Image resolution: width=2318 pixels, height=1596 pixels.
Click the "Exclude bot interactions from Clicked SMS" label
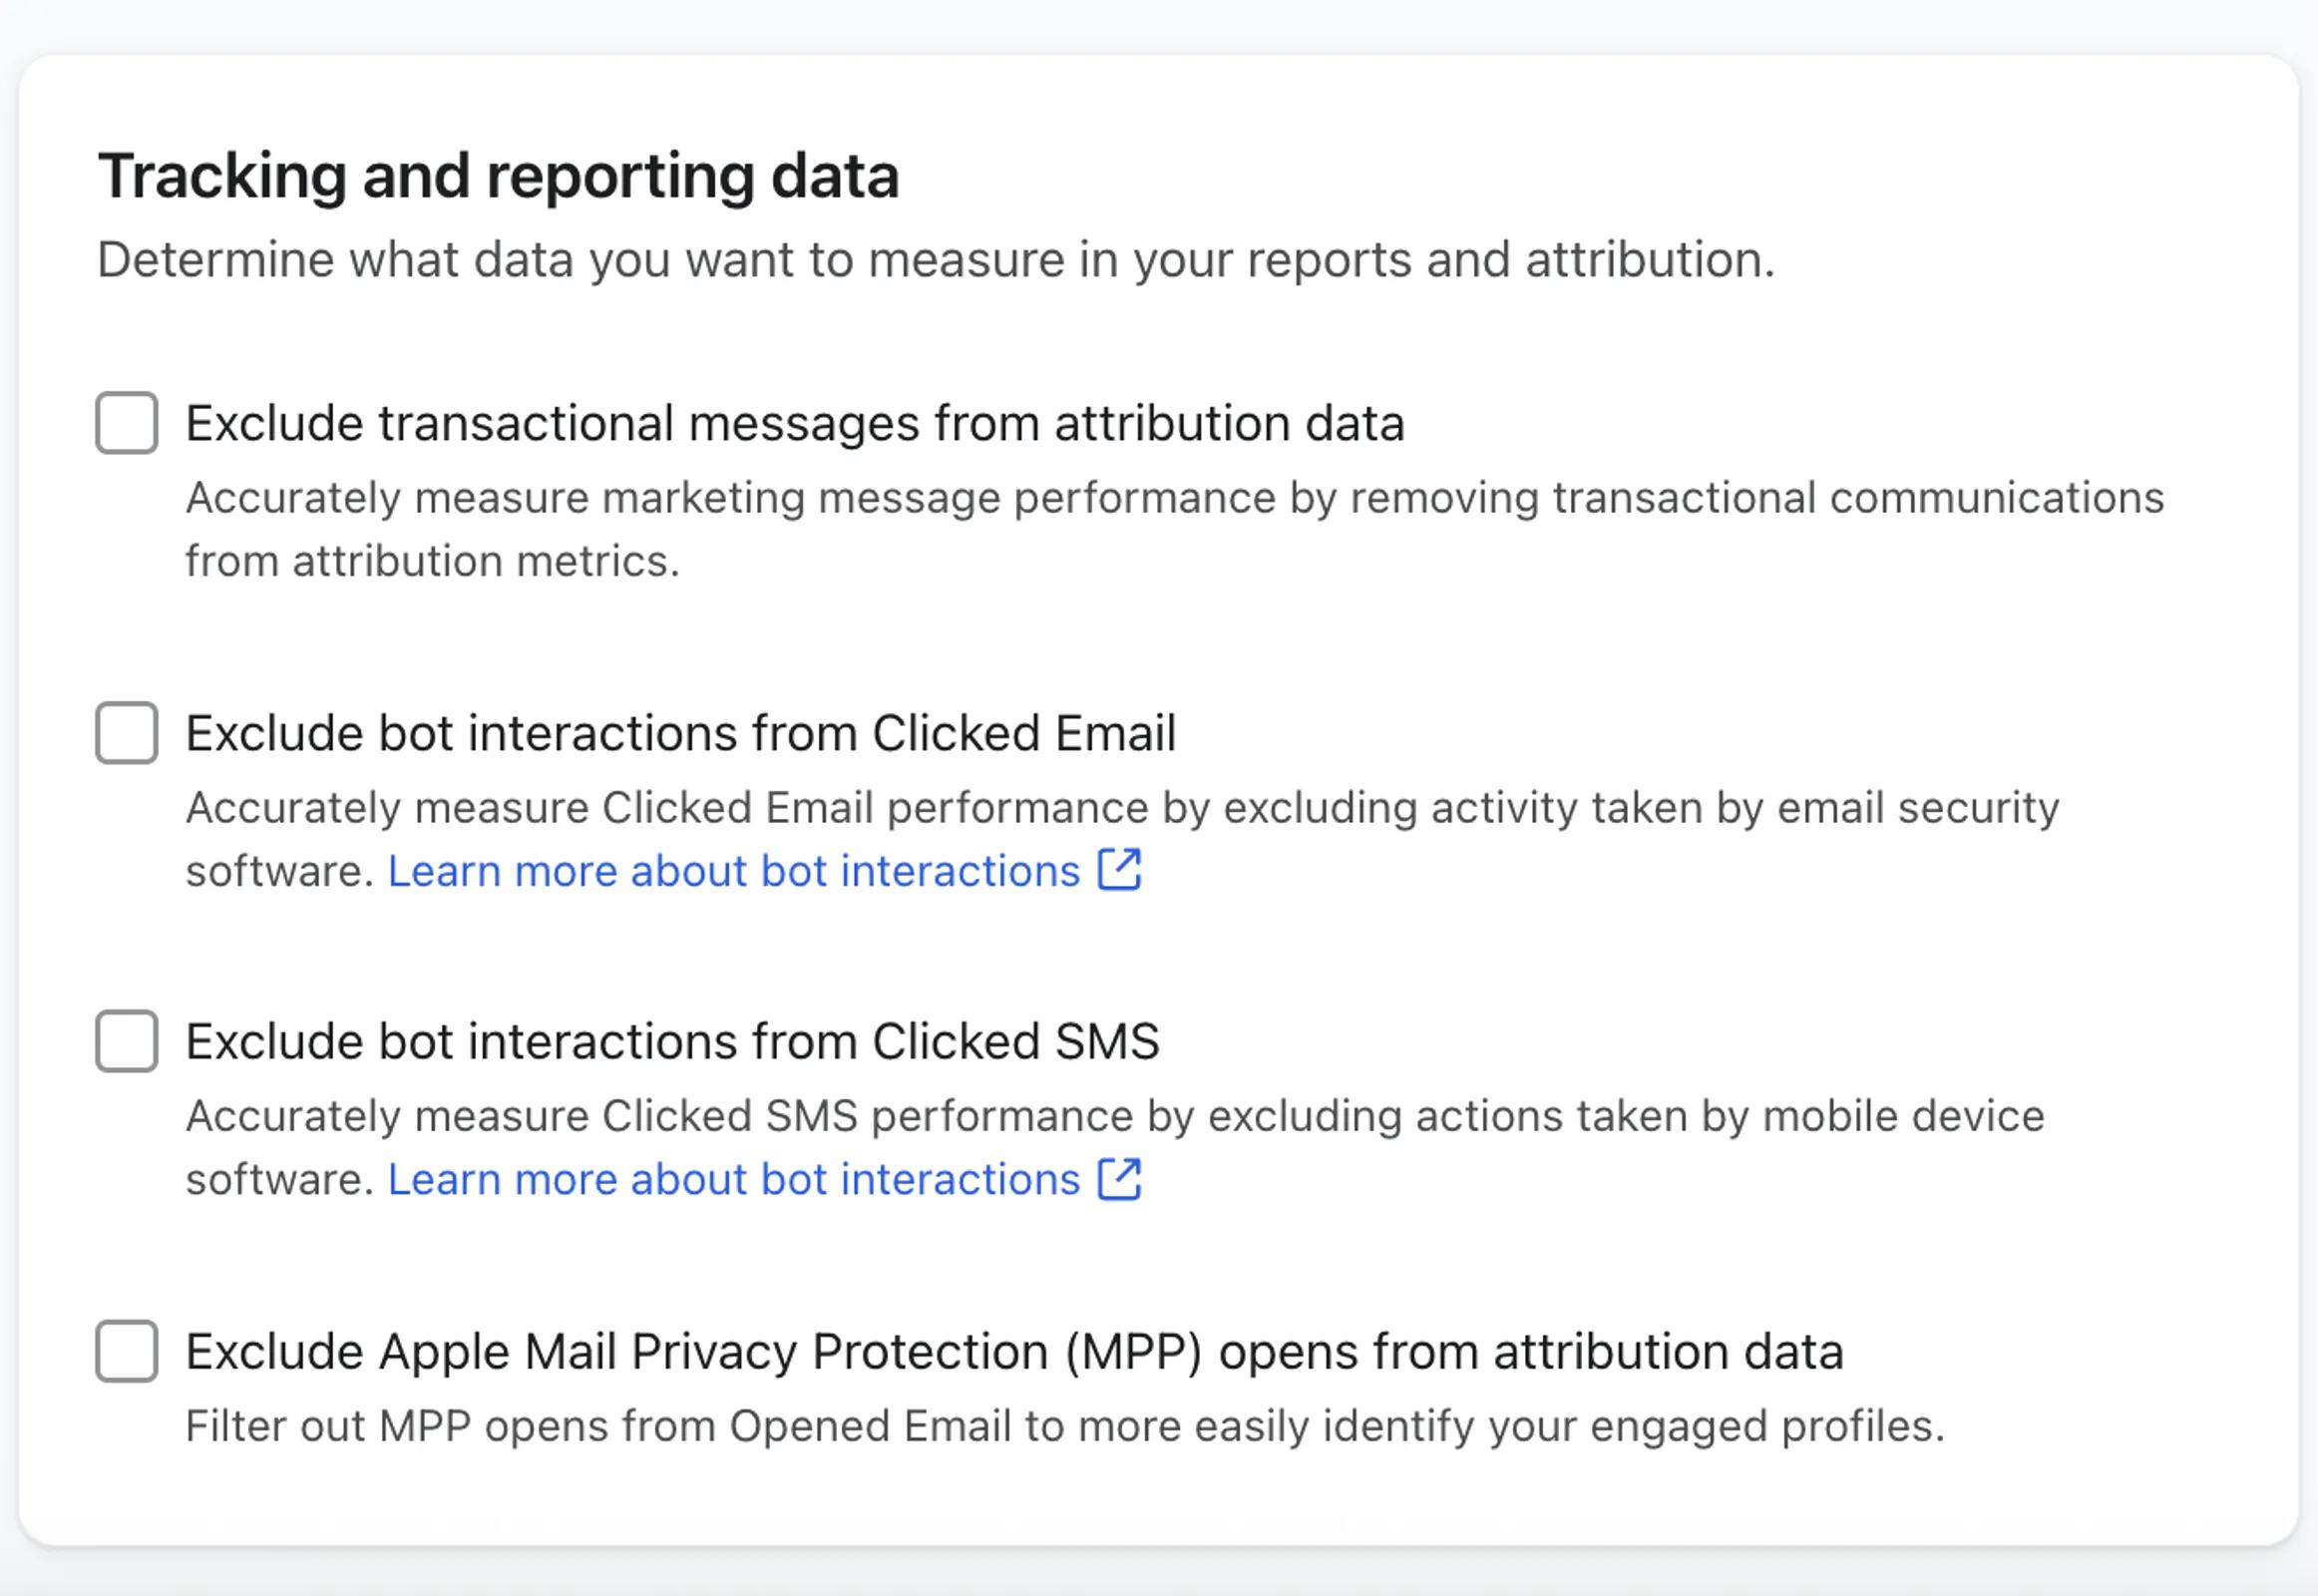672,1042
